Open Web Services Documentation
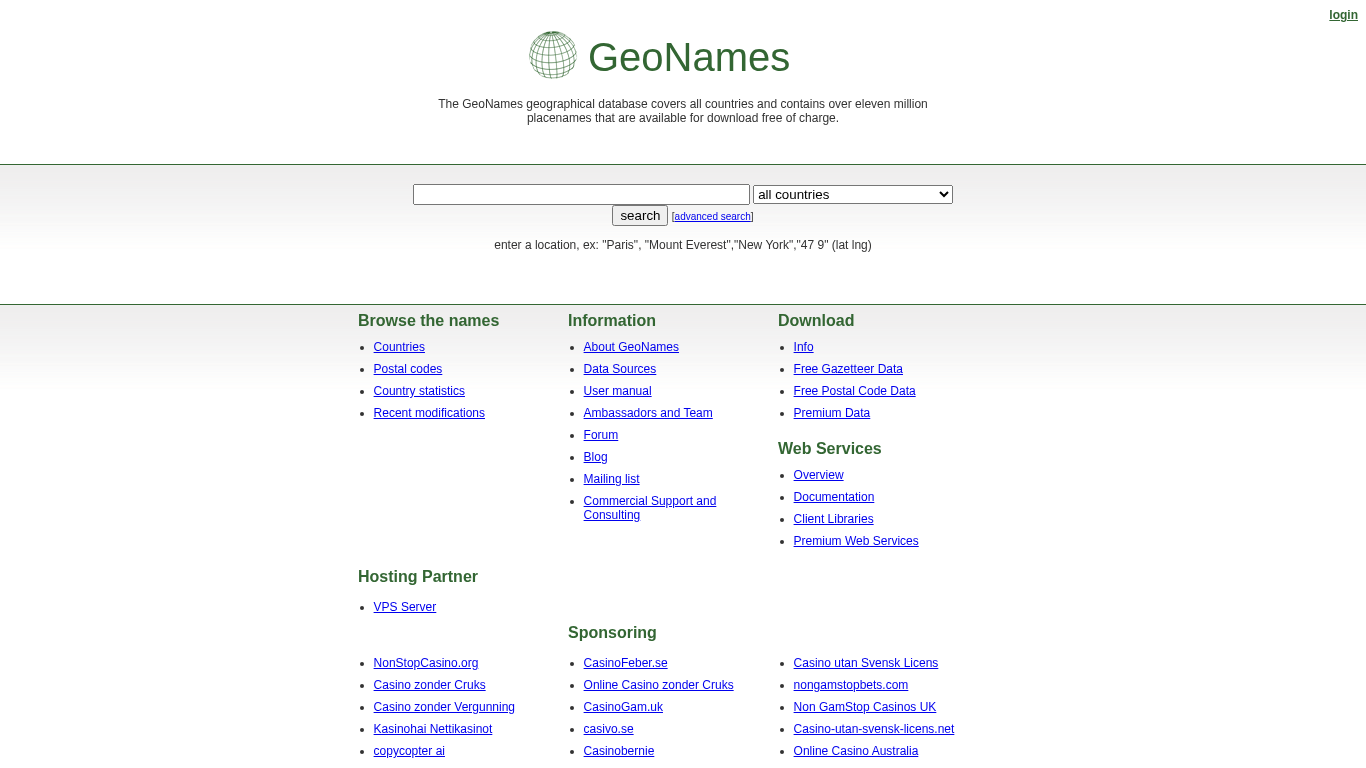The height and width of the screenshot is (768, 1366). (834, 497)
